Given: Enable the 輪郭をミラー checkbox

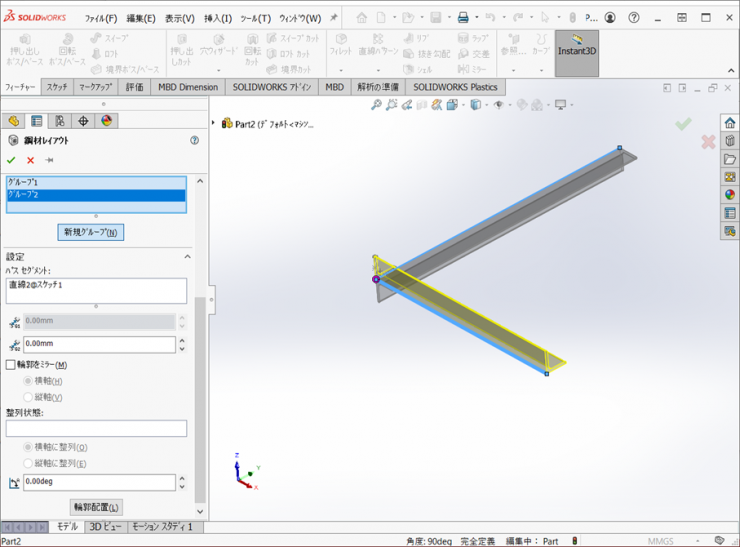Looking at the screenshot, I should coord(11,365).
